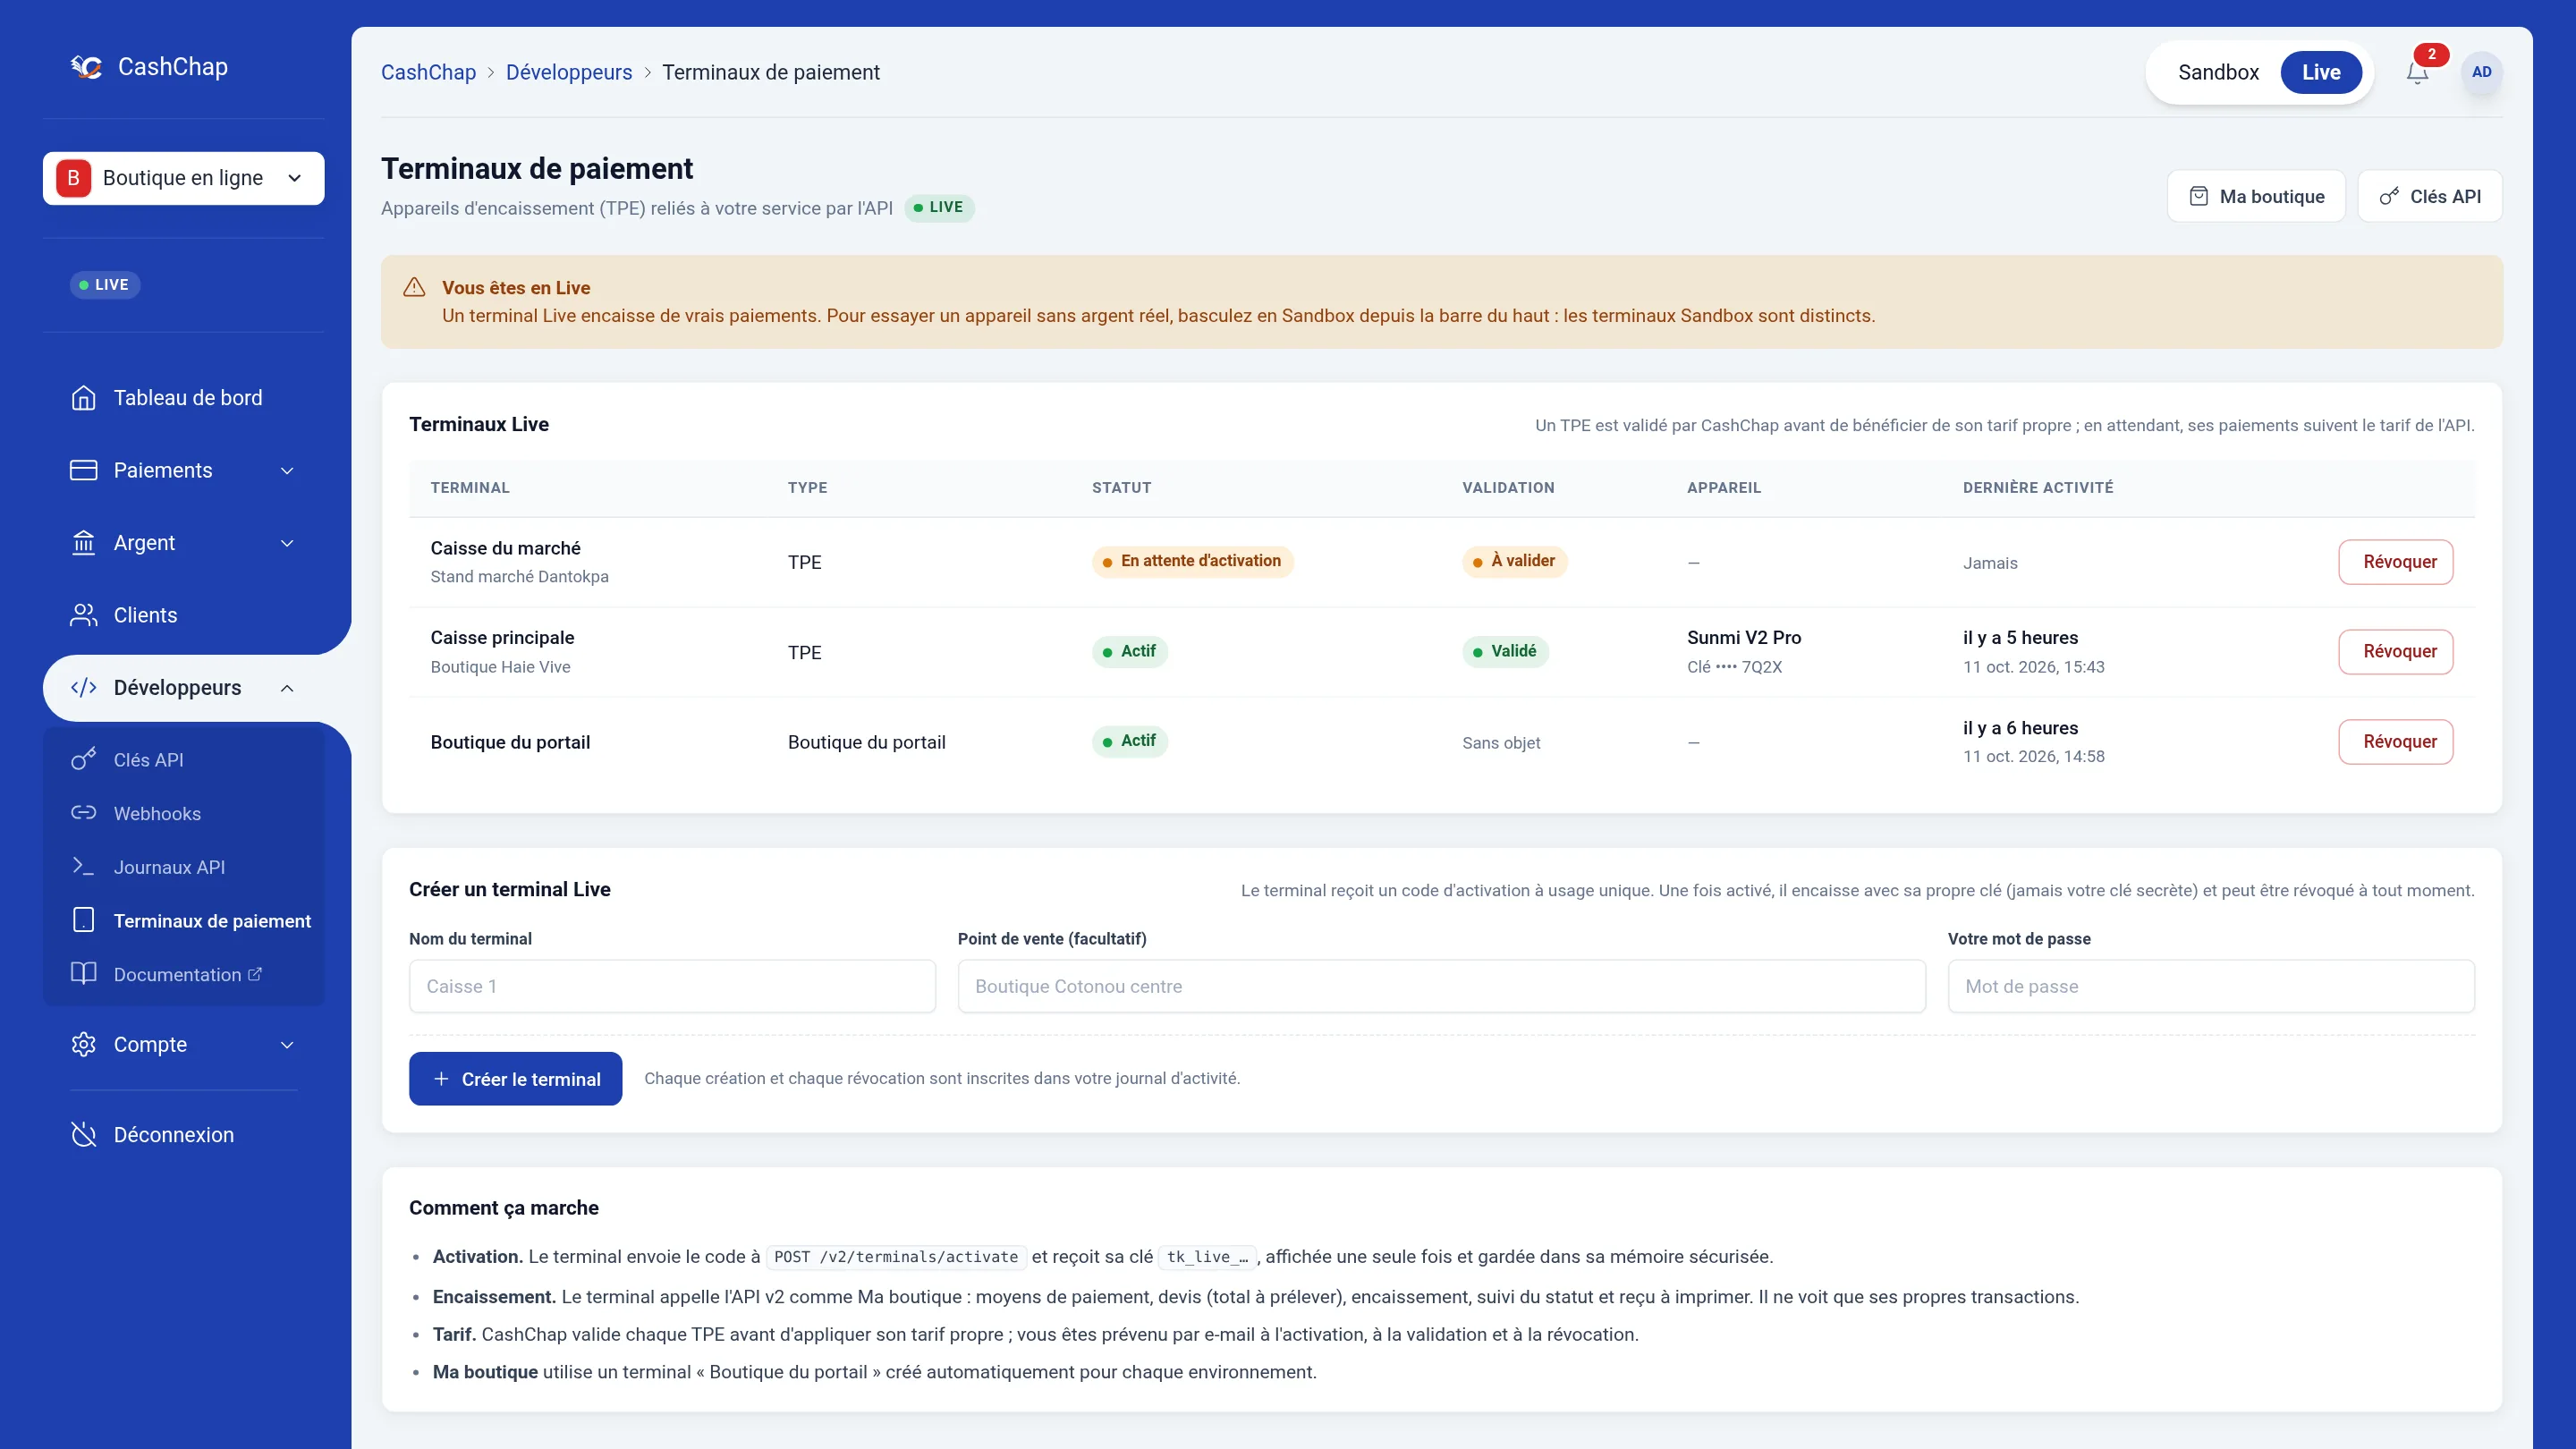
Task: Collapse the Développeurs menu chevron
Action: (x=287, y=688)
